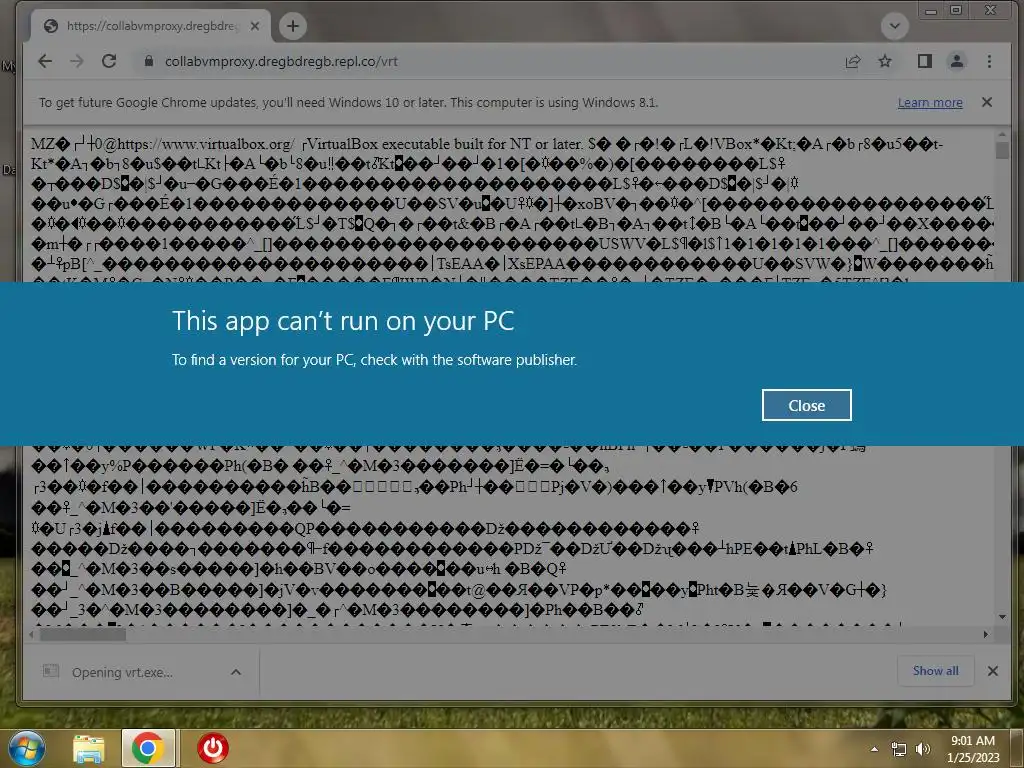Go back in Chrome

45,61
